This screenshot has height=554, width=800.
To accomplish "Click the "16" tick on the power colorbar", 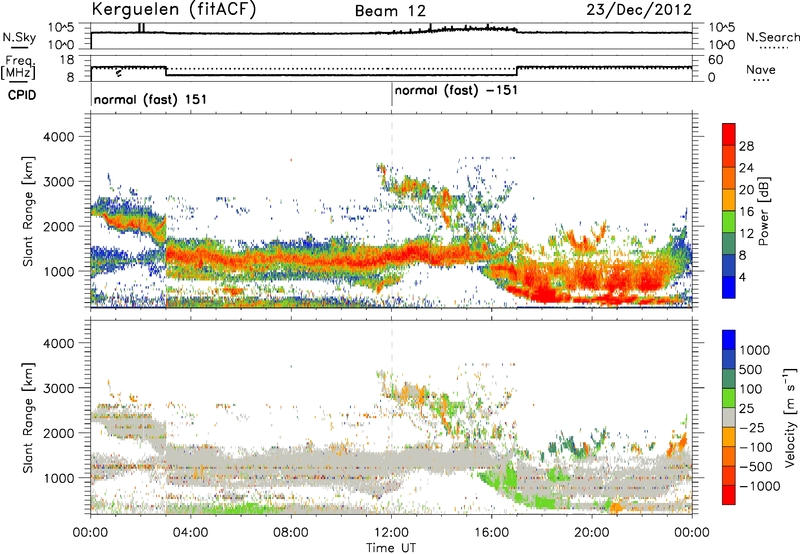I will (x=746, y=212).
